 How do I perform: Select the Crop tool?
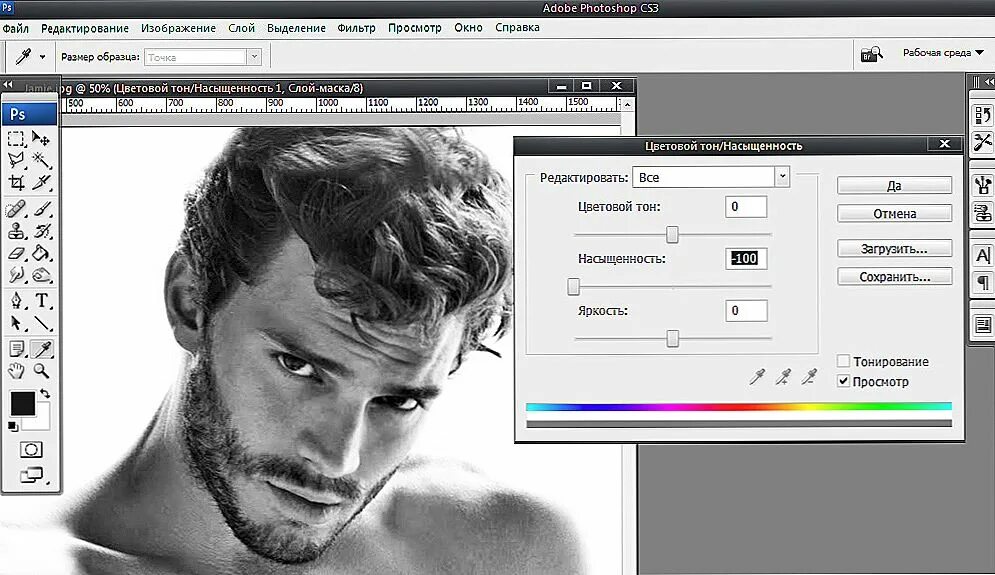tap(16, 183)
